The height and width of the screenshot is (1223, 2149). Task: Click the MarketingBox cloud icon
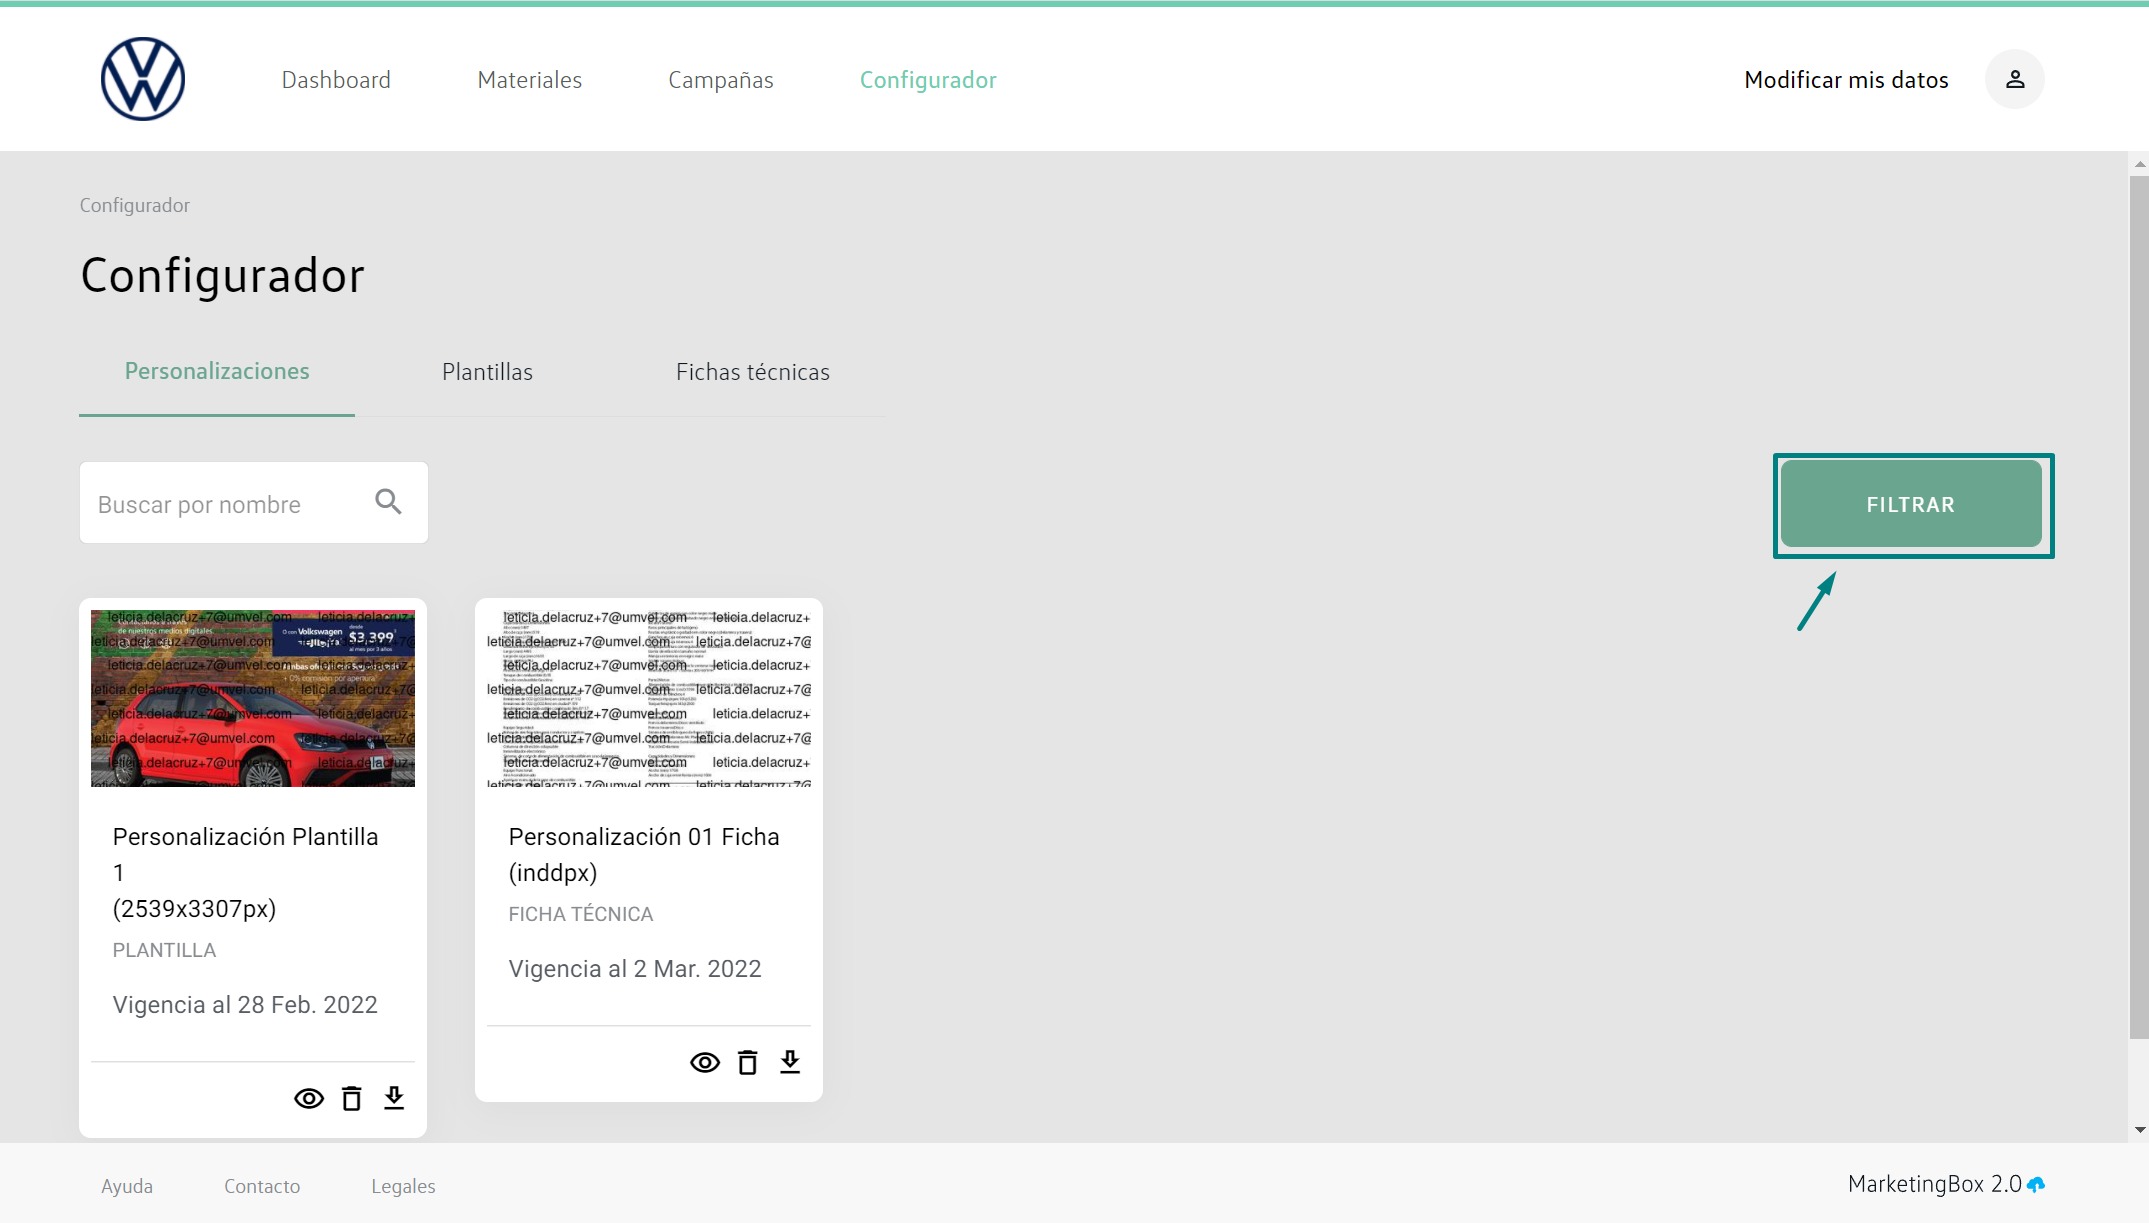2036,1185
